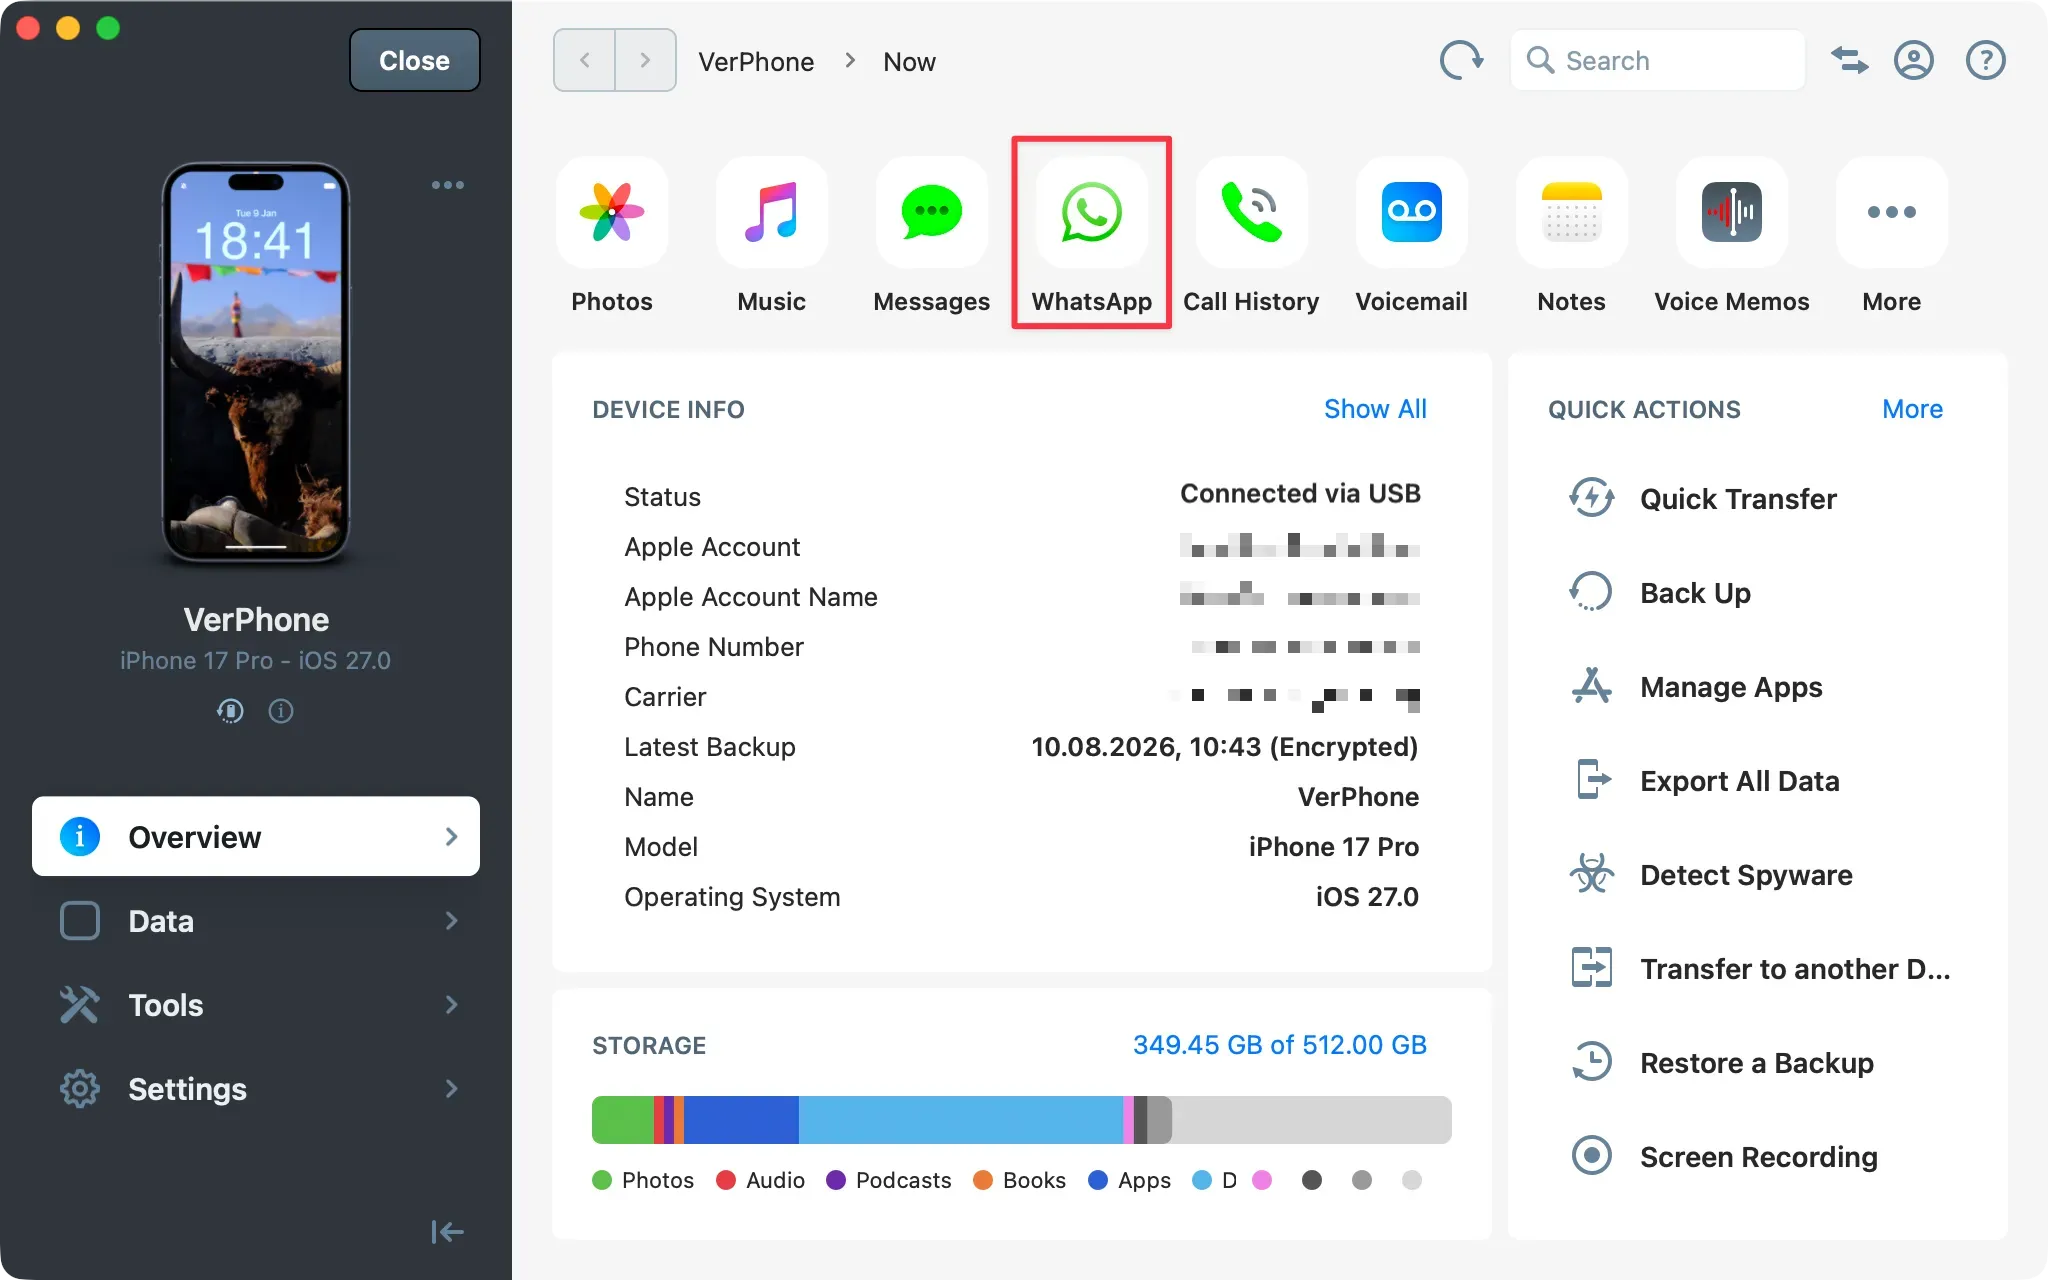Screen dimensions: 2048x1280
Task: Open the Voicemail icon
Action: tap(1412, 211)
